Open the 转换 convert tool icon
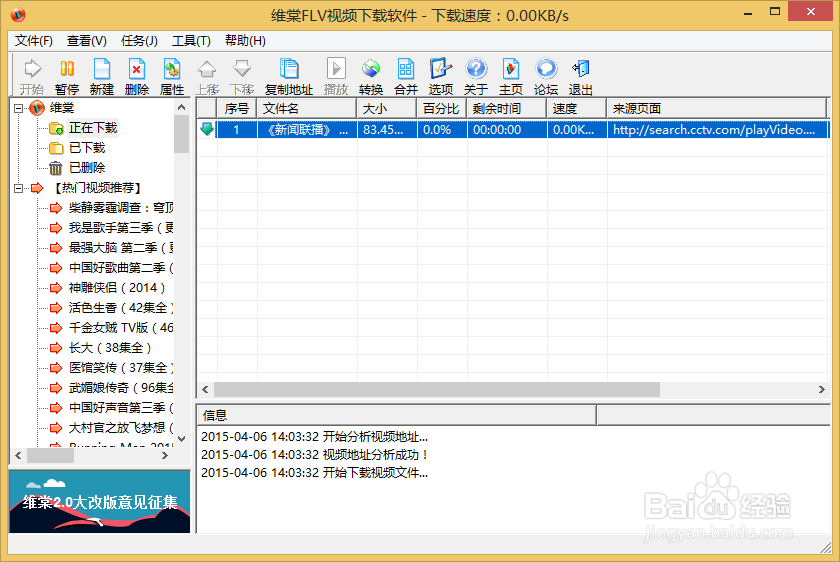The image size is (840, 562). 371,76
